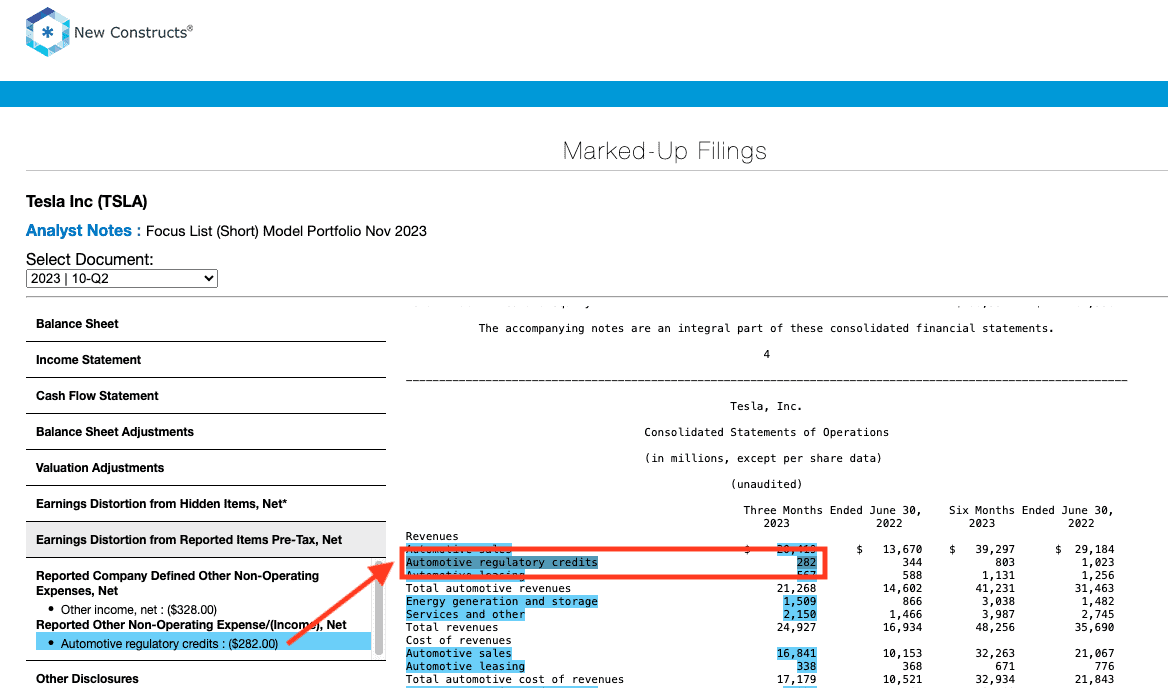The width and height of the screenshot is (1168, 688).
Task: Click Total automotive revenues value 21,268
Action: click(x=796, y=588)
